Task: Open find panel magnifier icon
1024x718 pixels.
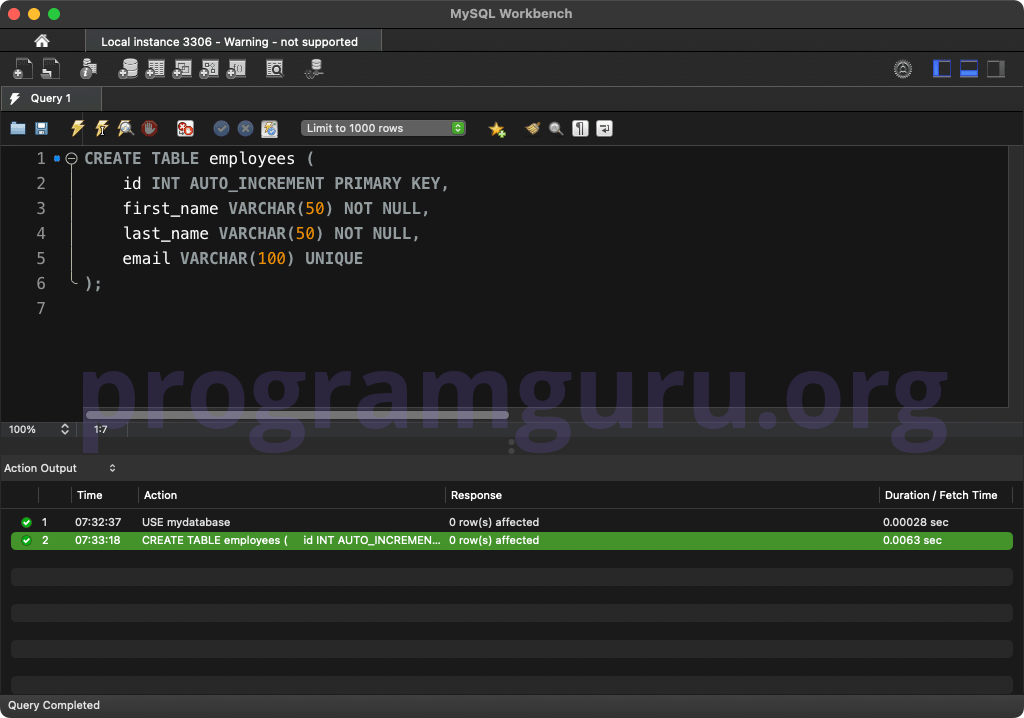Action: [556, 128]
